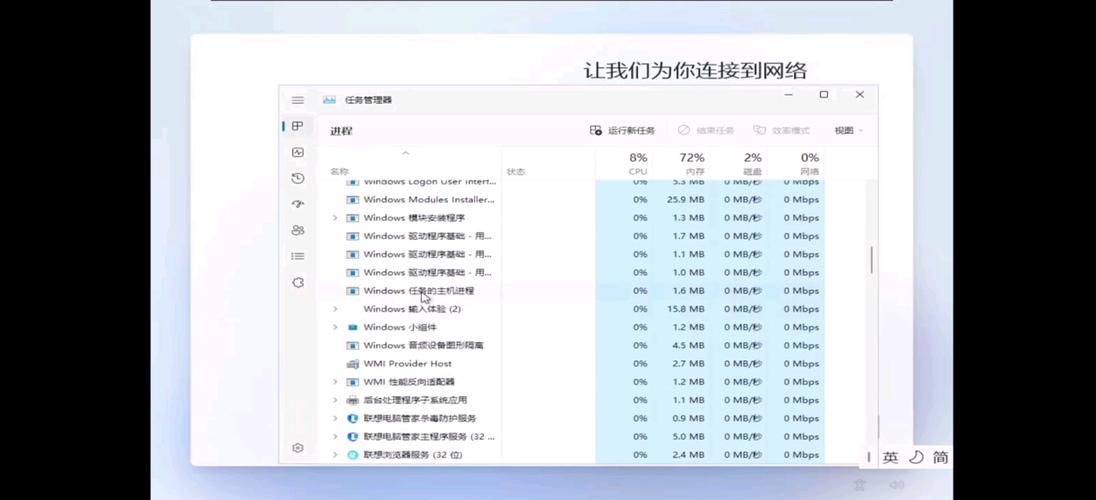Click the Windows 音频设备图形隔离 process icon
Screen dimensions: 1096x500
click(352, 345)
